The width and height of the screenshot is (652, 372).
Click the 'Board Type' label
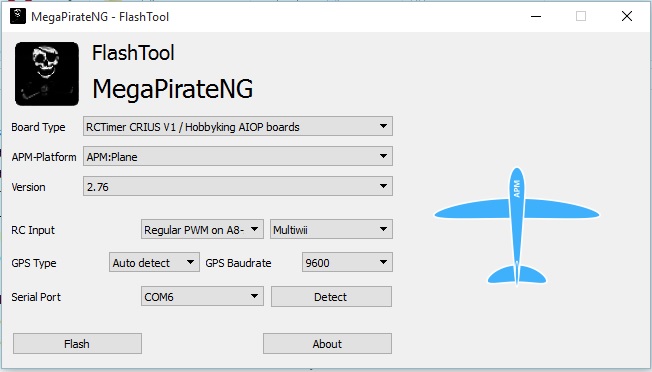point(38,127)
